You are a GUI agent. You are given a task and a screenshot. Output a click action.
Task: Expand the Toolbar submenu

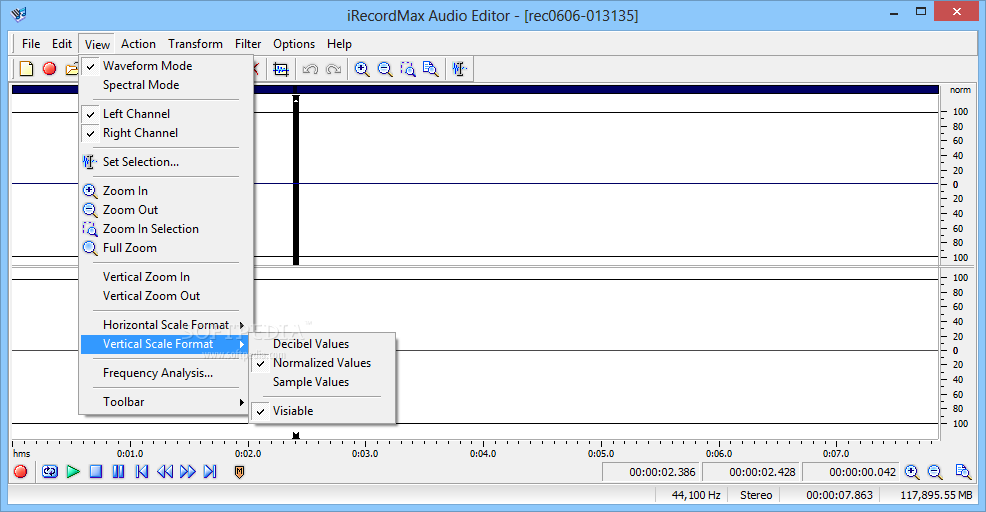[166, 402]
